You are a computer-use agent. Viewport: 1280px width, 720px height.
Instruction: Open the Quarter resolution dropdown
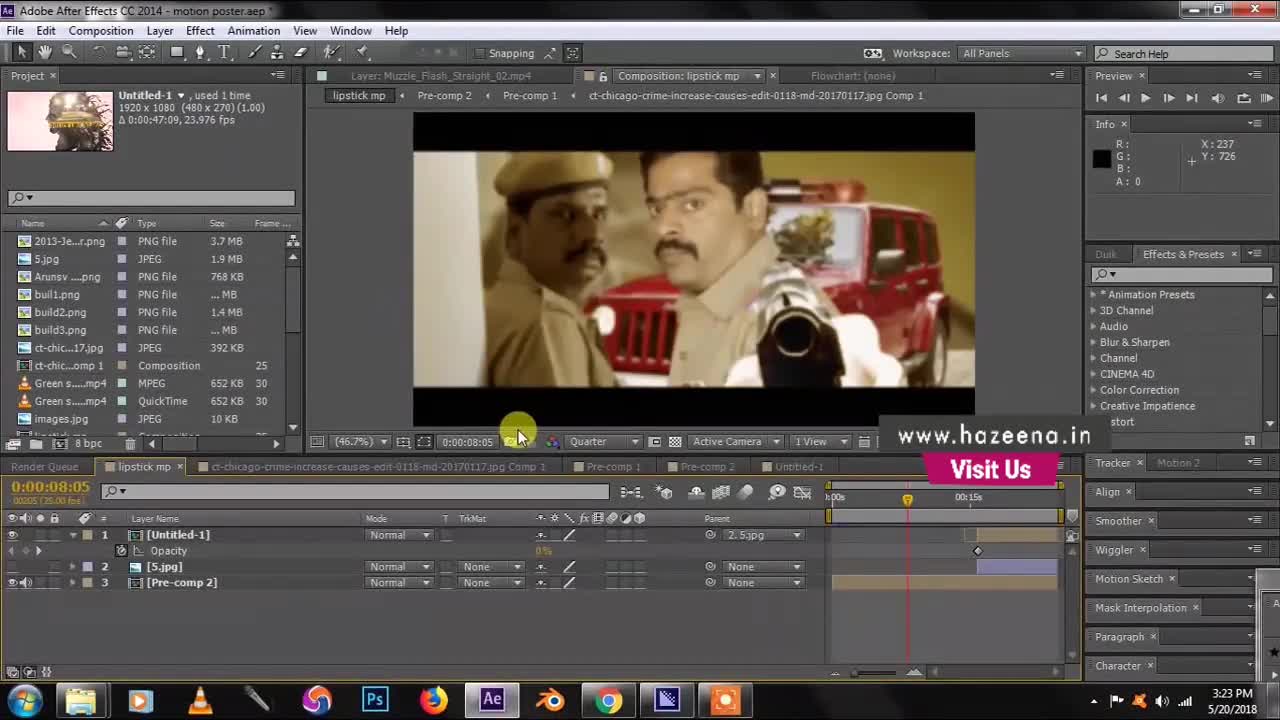coord(604,442)
